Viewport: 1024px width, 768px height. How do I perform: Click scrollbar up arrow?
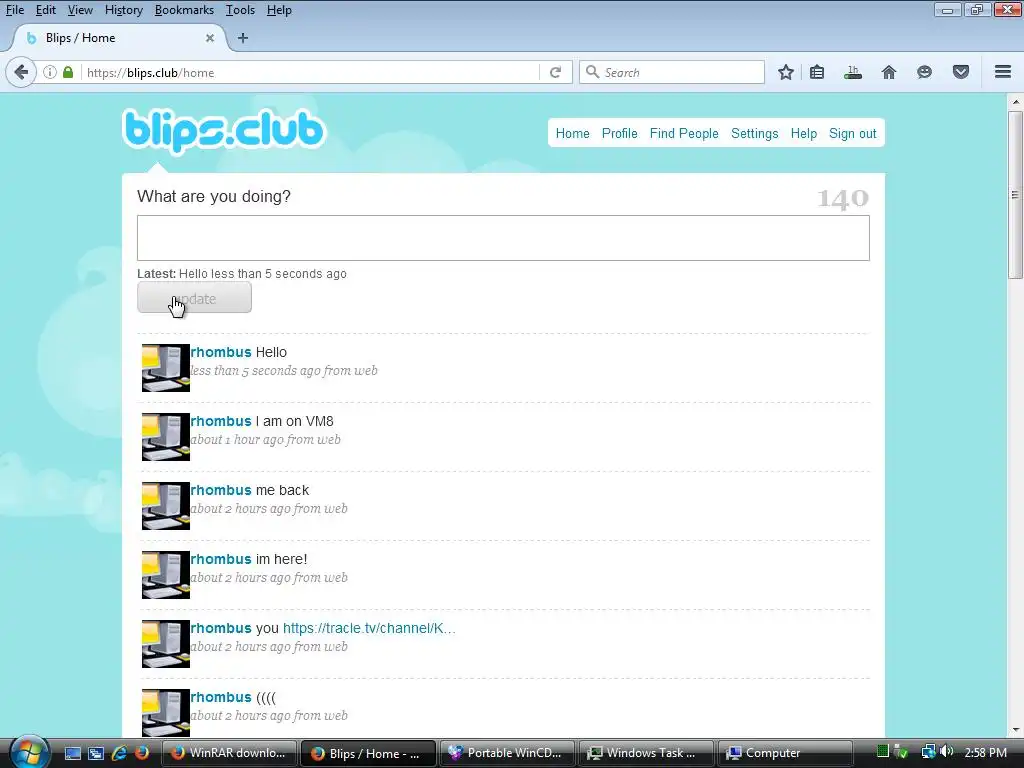point(1015,101)
